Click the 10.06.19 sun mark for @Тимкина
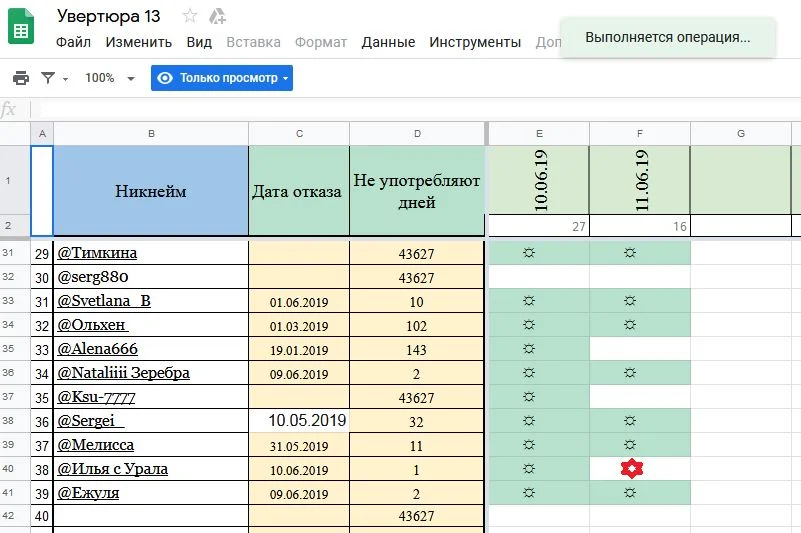The height and width of the screenshot is (533, 801). click(529, 252)
